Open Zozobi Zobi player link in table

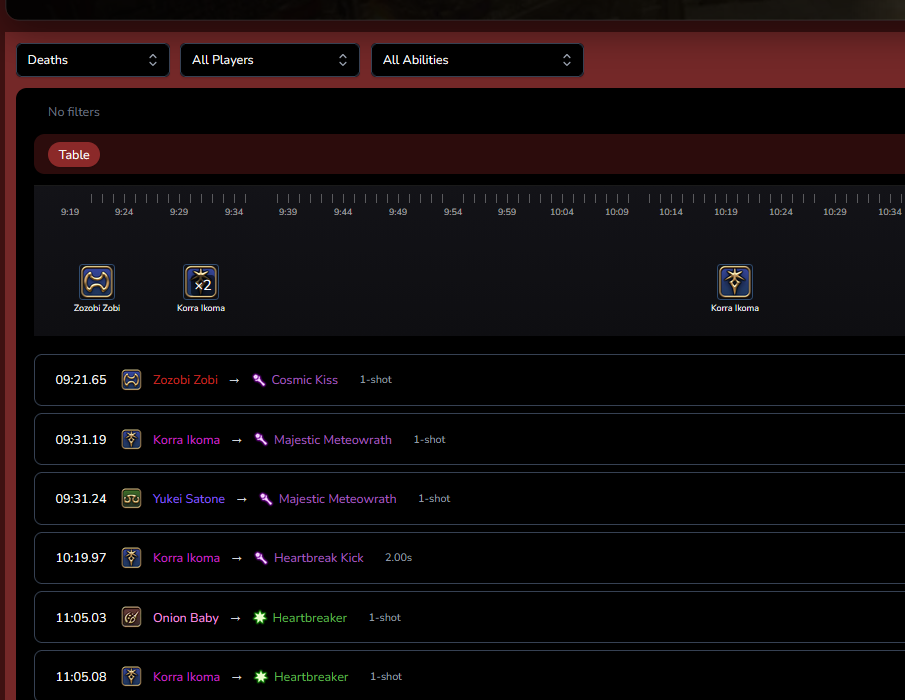tap(185, 380)
